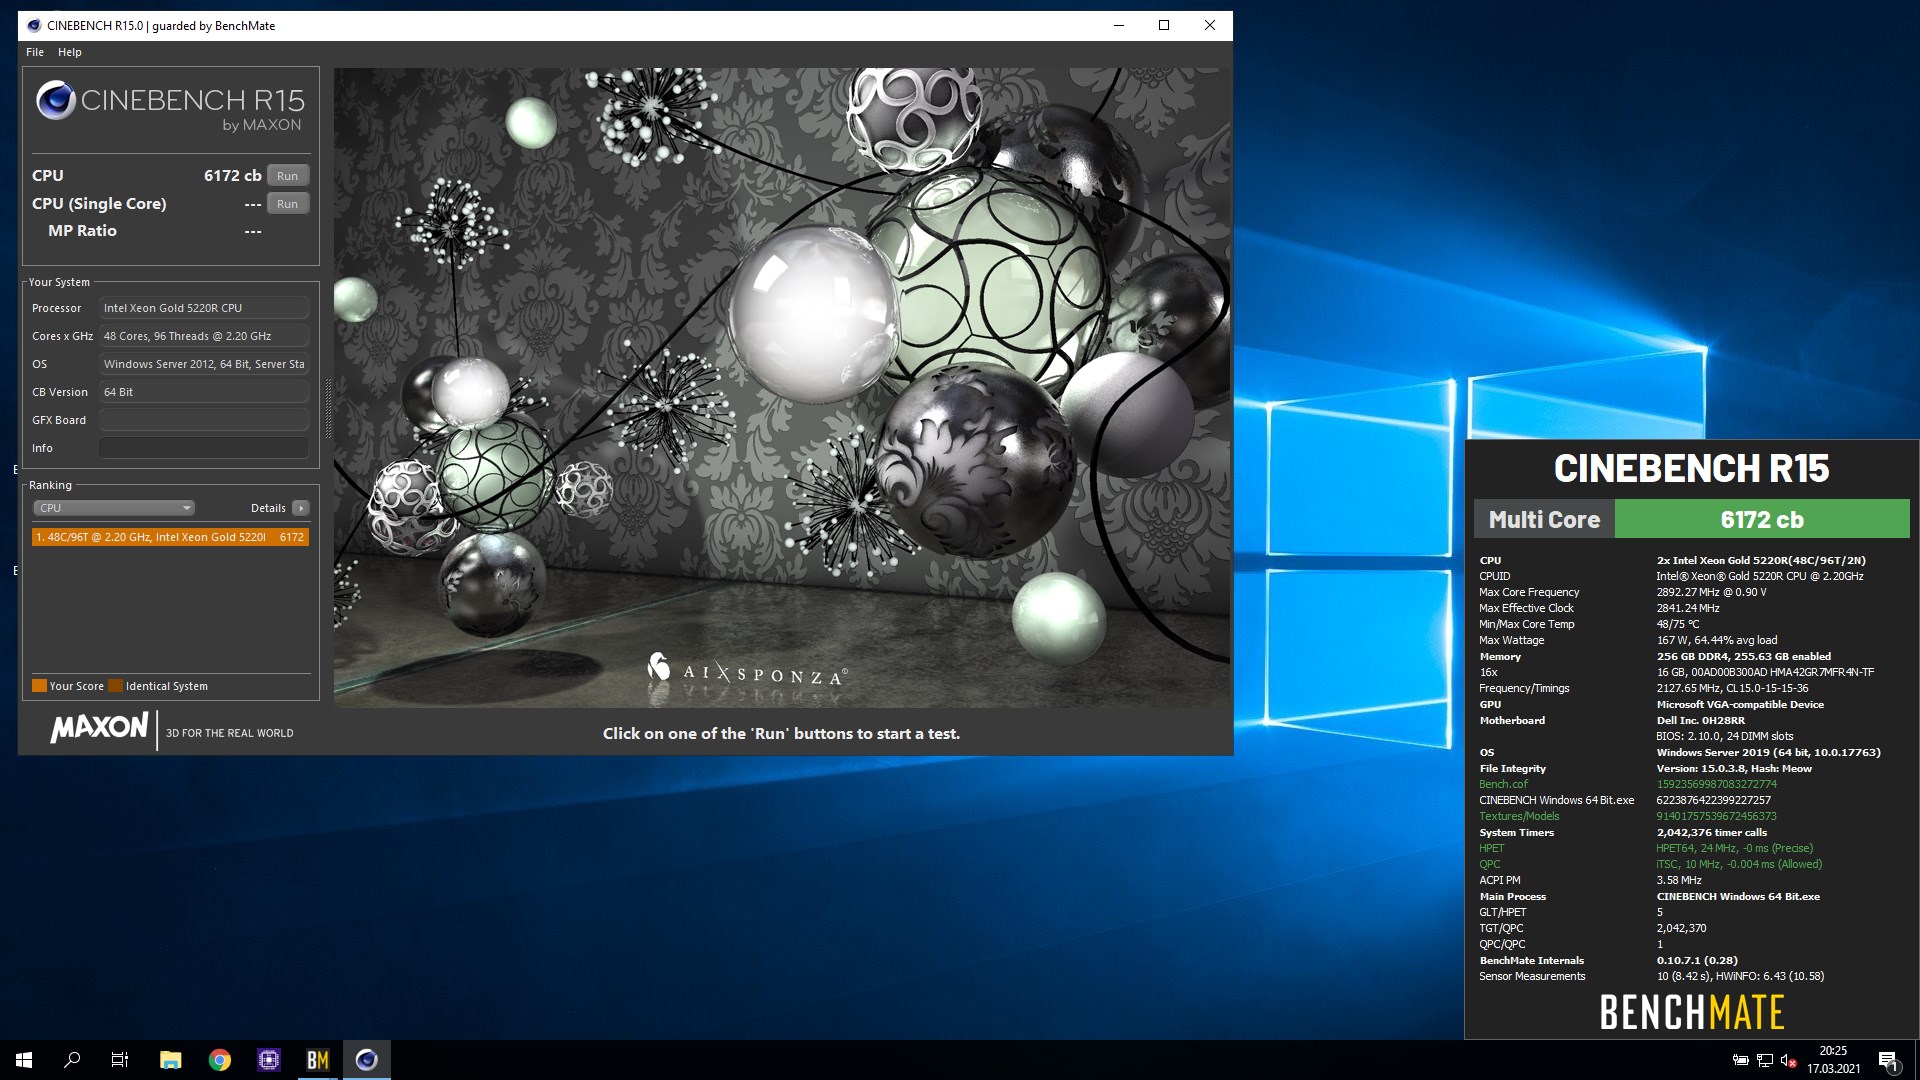Click the OS field in Your System
Screen dimensions: 1920x1080
(x=204, y=364)
